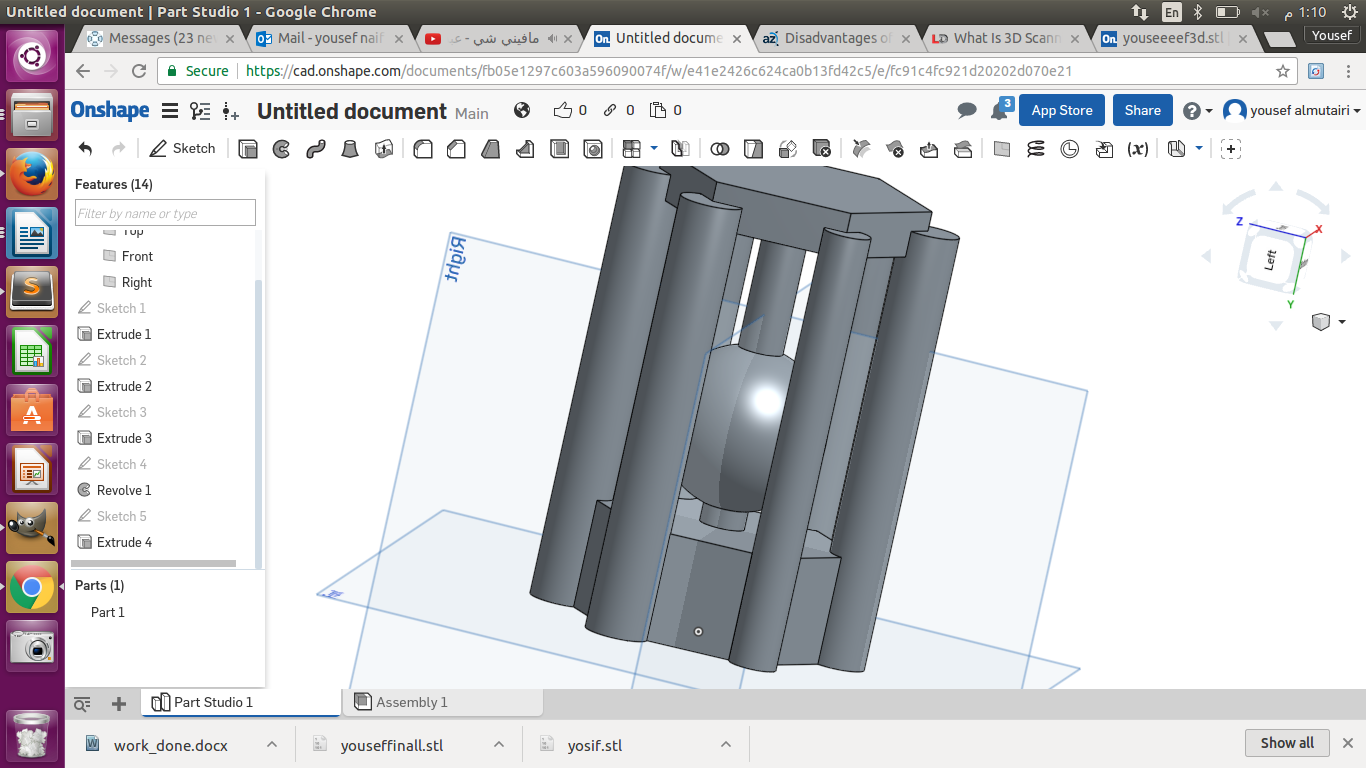Select the Fillet tool in toolbar
Image resolution: width=1366 pixels, height=768 pixels.
coord(423,149)
